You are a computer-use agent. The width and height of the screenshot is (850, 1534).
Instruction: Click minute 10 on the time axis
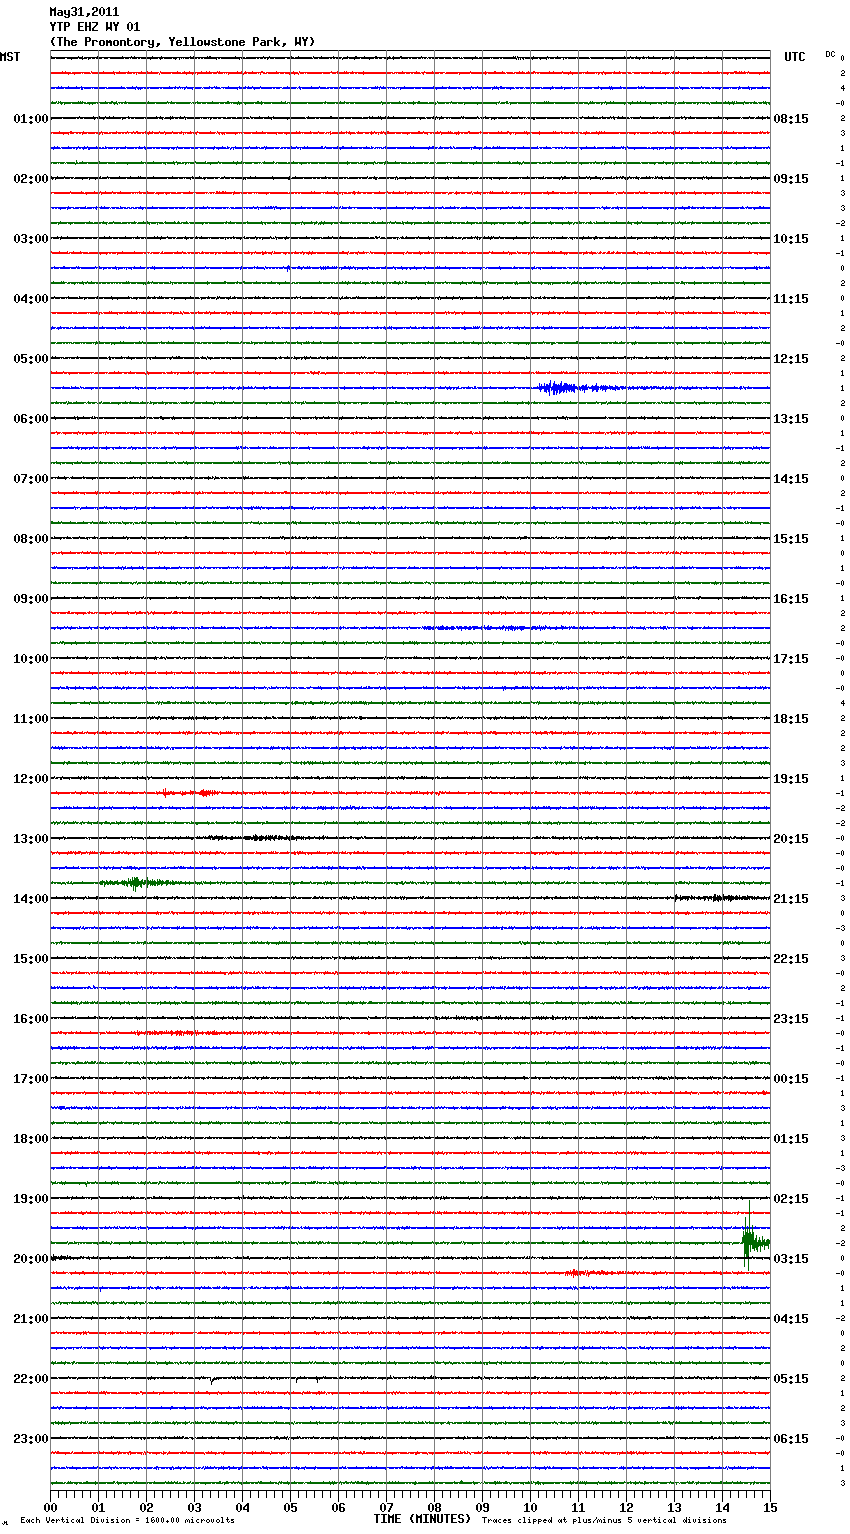[530, 1507]
